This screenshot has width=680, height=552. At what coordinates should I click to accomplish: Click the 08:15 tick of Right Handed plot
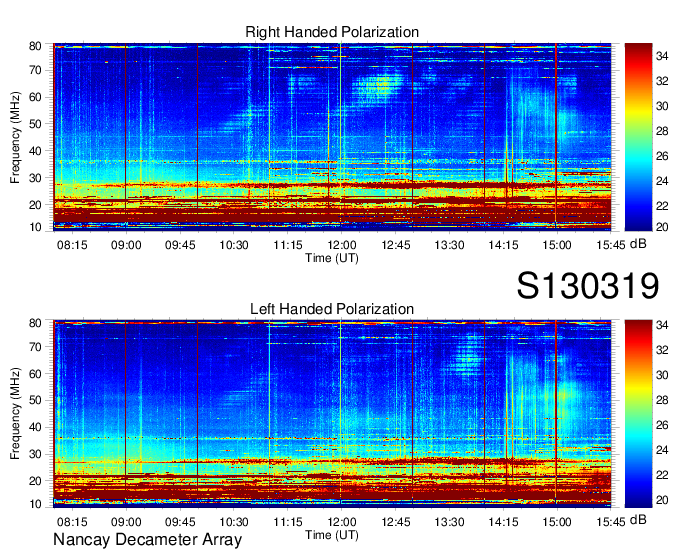click(x=72, y=245)
